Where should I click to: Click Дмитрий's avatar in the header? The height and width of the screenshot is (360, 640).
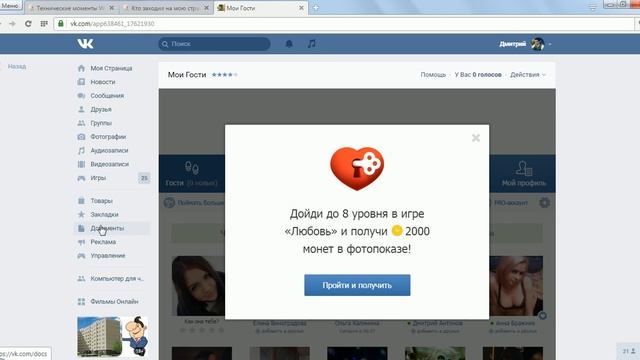pos(537,44)
